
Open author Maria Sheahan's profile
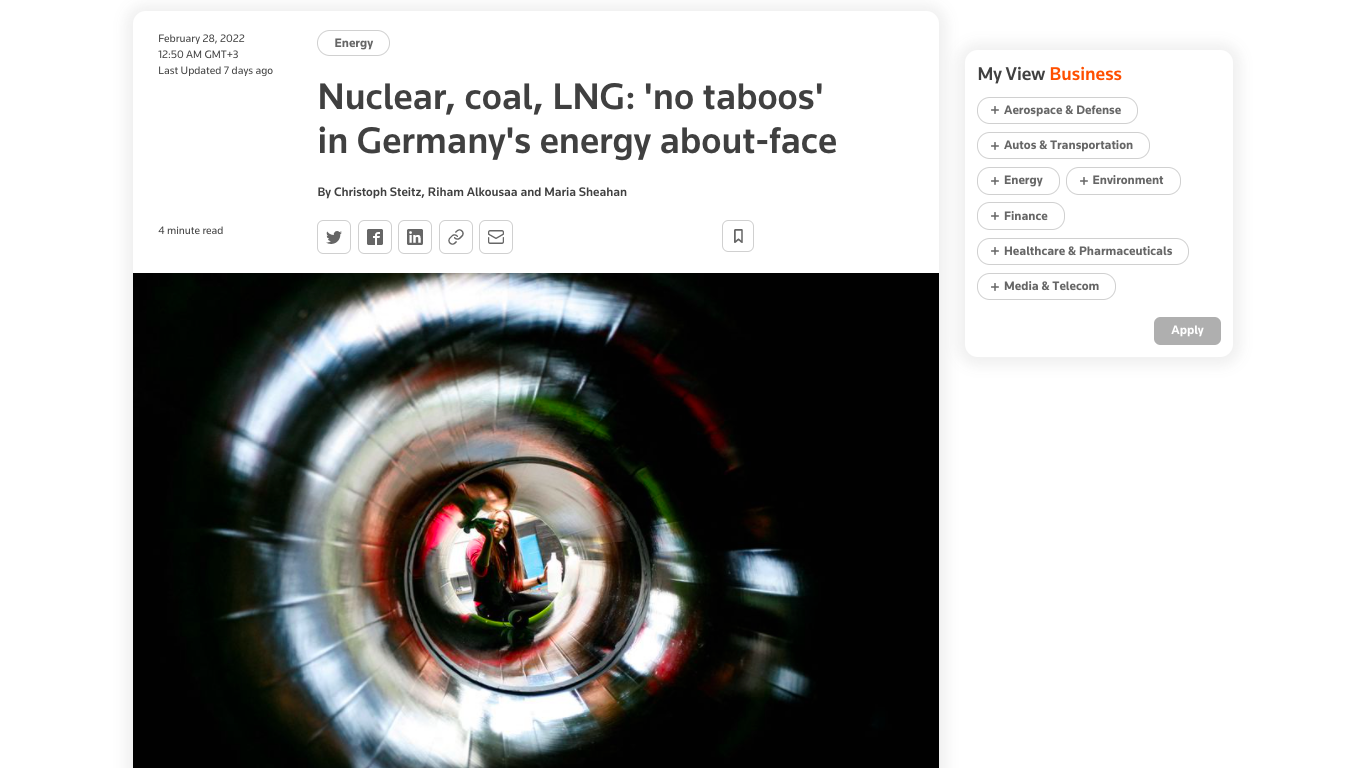click(x=585, y=192)
